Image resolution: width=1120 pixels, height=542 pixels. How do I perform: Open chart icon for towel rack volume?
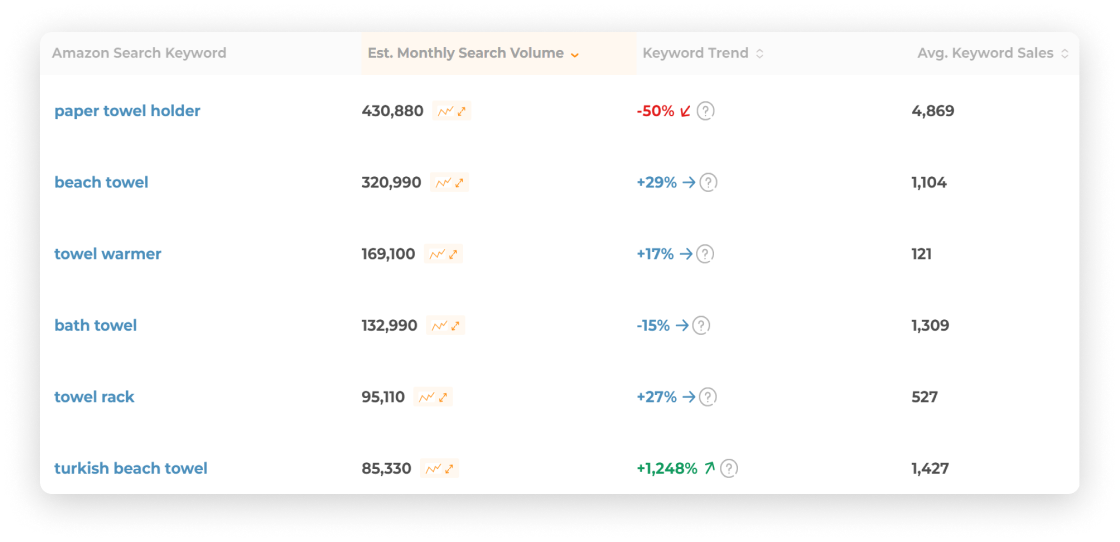coord(433,397)
